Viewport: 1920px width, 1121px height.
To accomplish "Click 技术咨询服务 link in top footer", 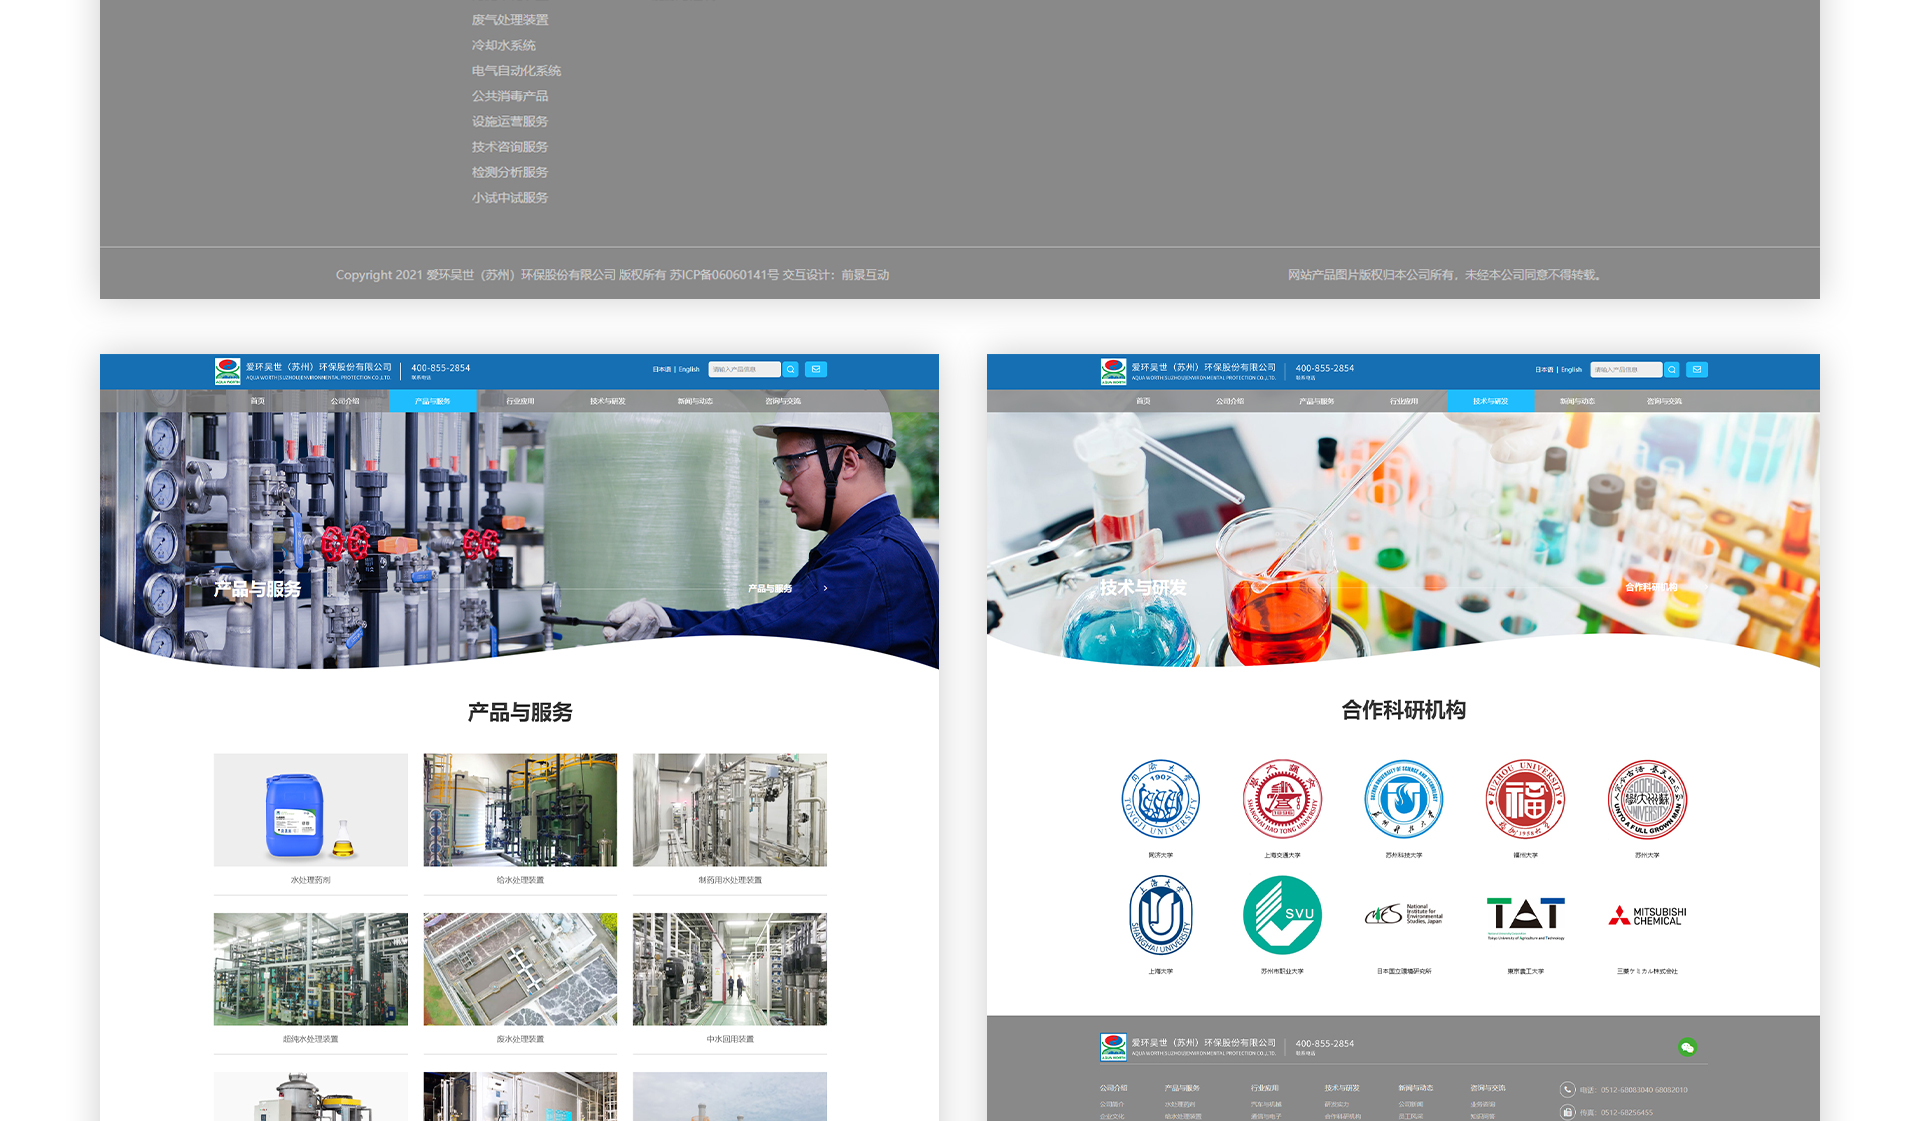I will click(x=510, y=147).
